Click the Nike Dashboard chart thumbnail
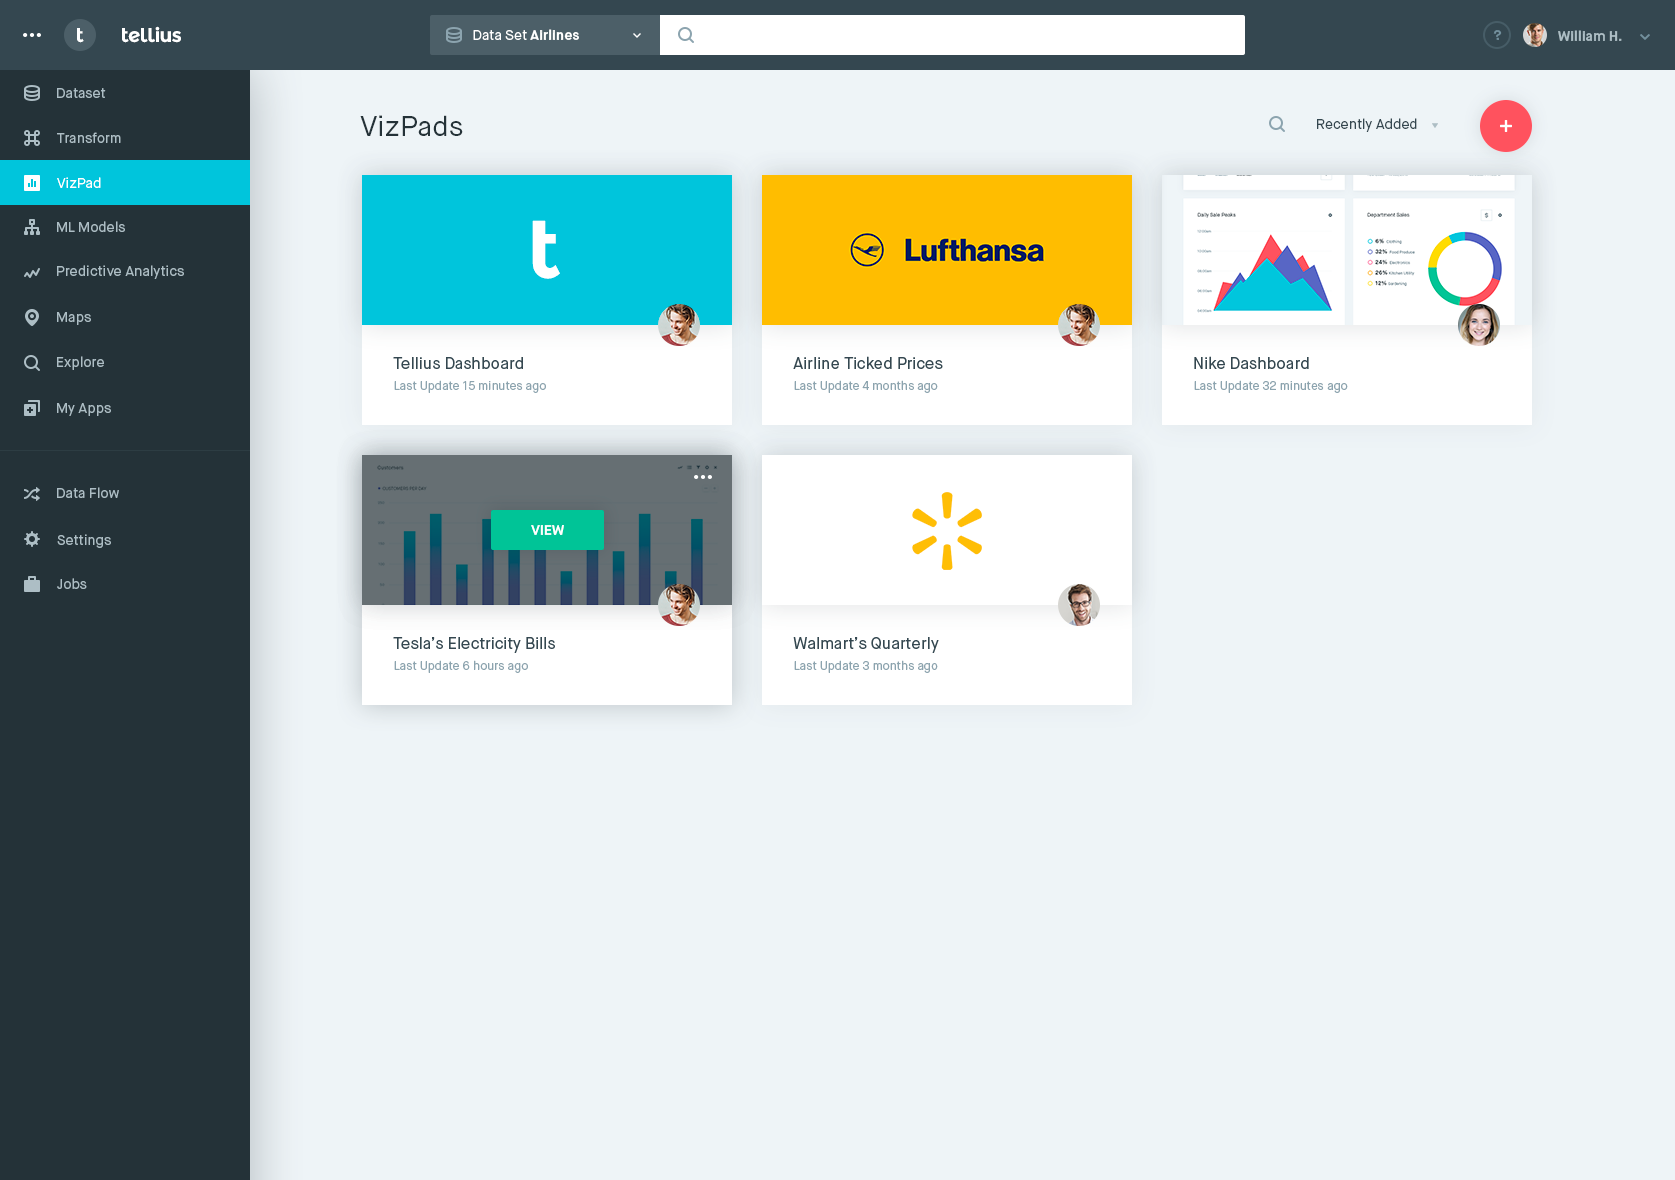The height and width of the screenshot is (1180, 1675). (1347, 250)
